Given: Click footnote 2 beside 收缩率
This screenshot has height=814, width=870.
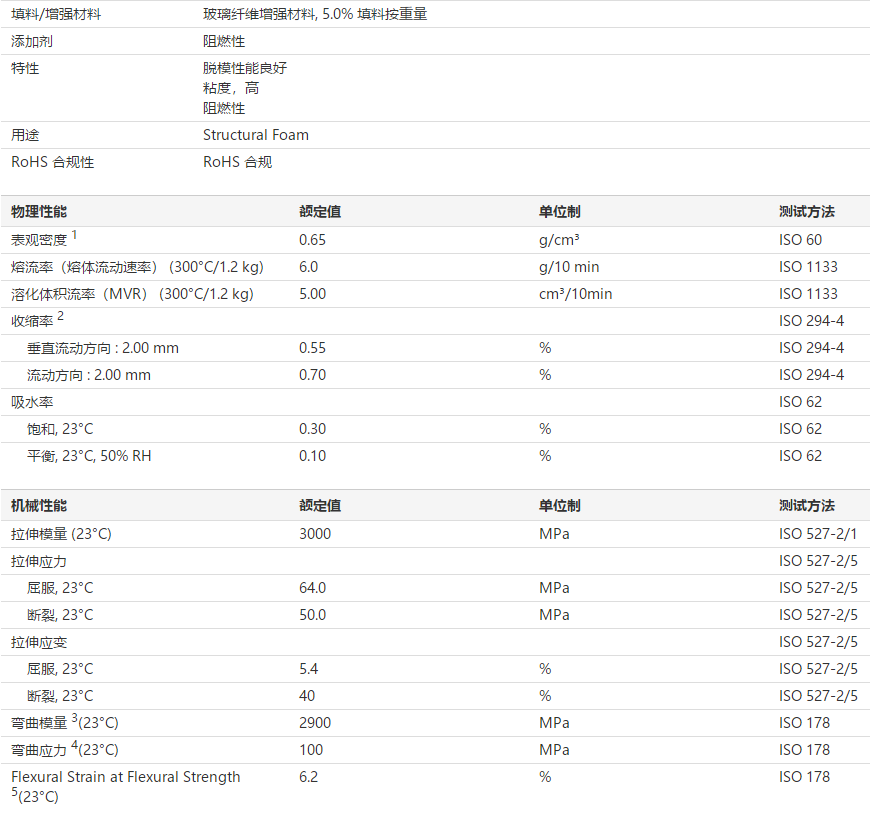Looking at the screenshot, I should coord(60,316).
